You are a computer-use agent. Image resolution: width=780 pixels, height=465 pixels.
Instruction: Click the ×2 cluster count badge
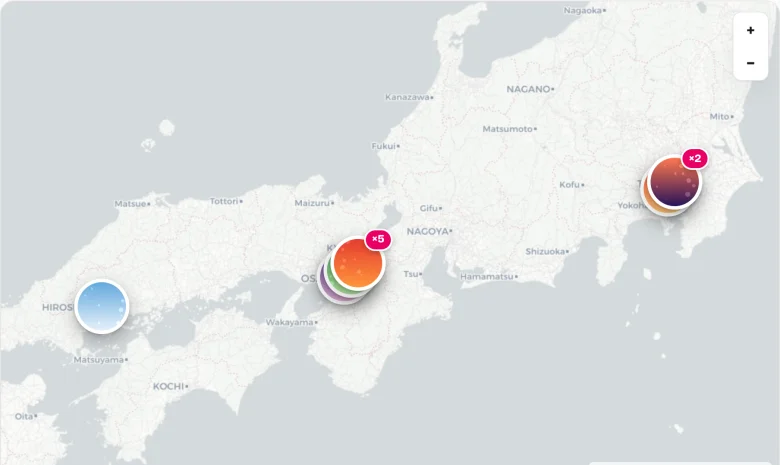pyautogui.click(x=695, y=159)
